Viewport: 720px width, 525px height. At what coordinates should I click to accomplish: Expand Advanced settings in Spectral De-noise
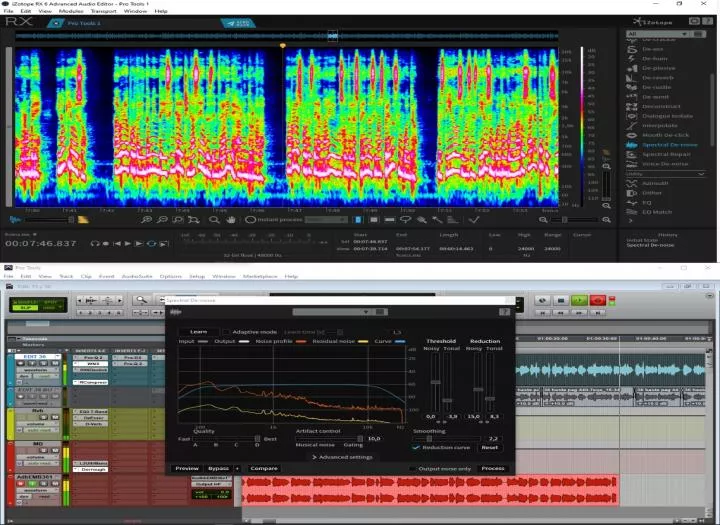(342, 457)
